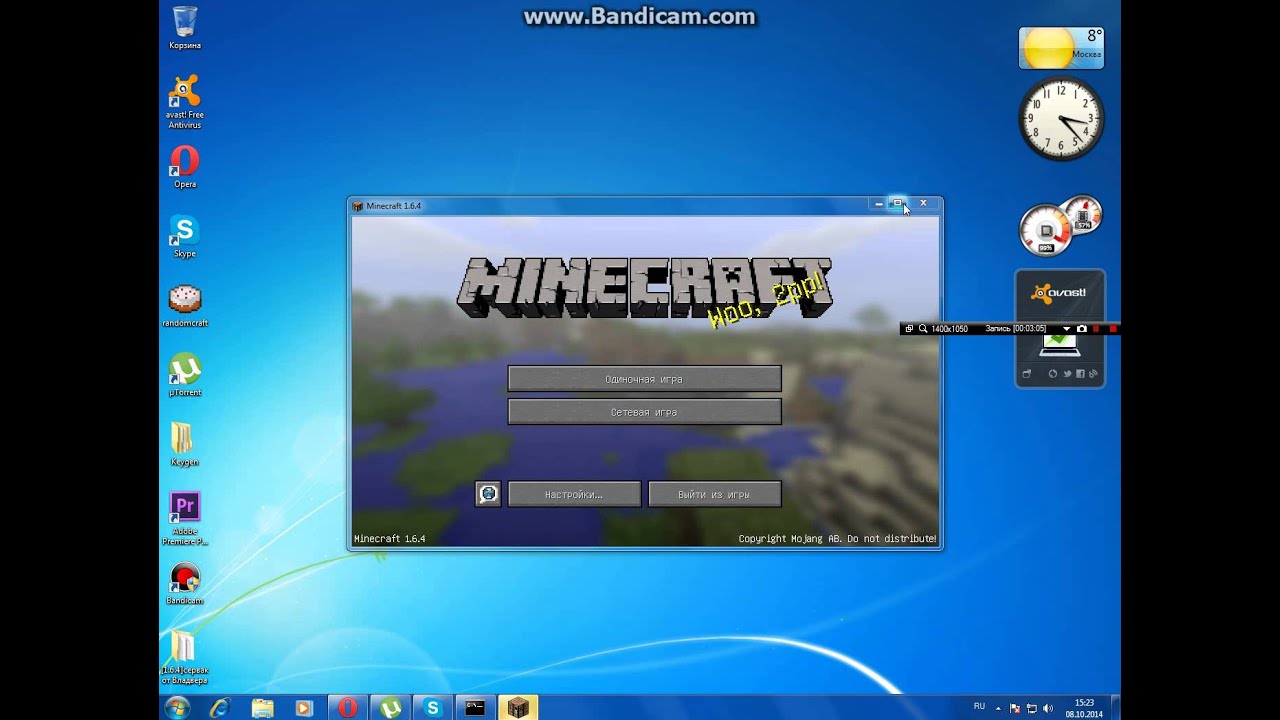Select the 1.6.4 сервак от Владера folder
The image size is (1280, 720).
185,658
